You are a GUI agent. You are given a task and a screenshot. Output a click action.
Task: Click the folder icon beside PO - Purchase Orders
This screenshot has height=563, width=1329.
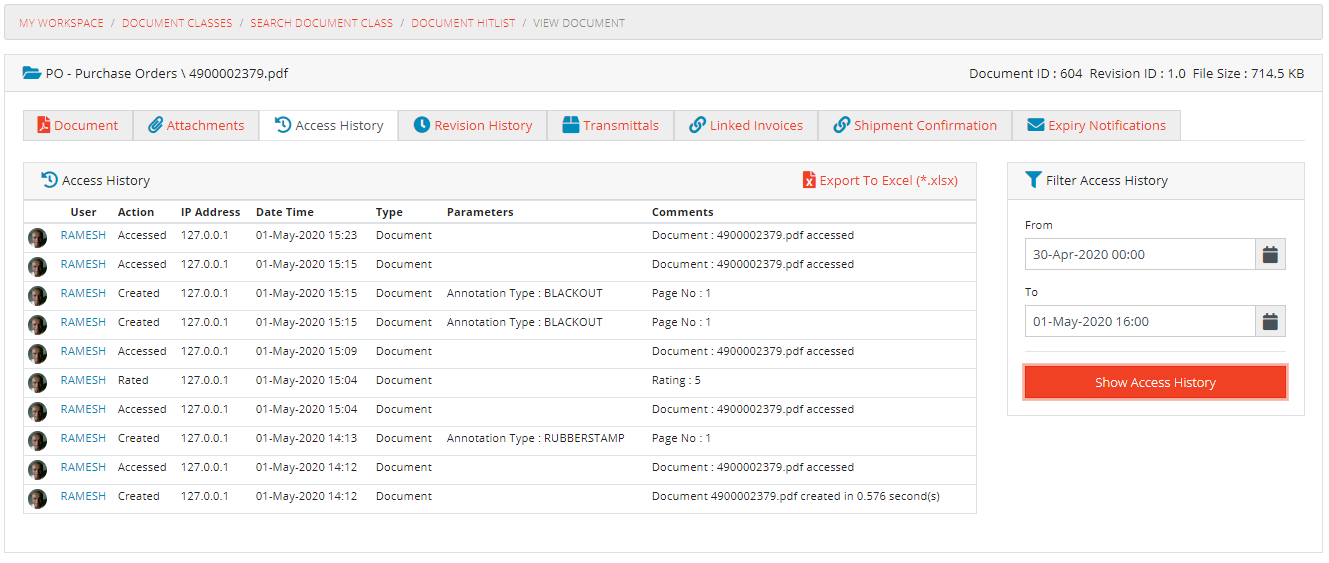coord(32,73)
